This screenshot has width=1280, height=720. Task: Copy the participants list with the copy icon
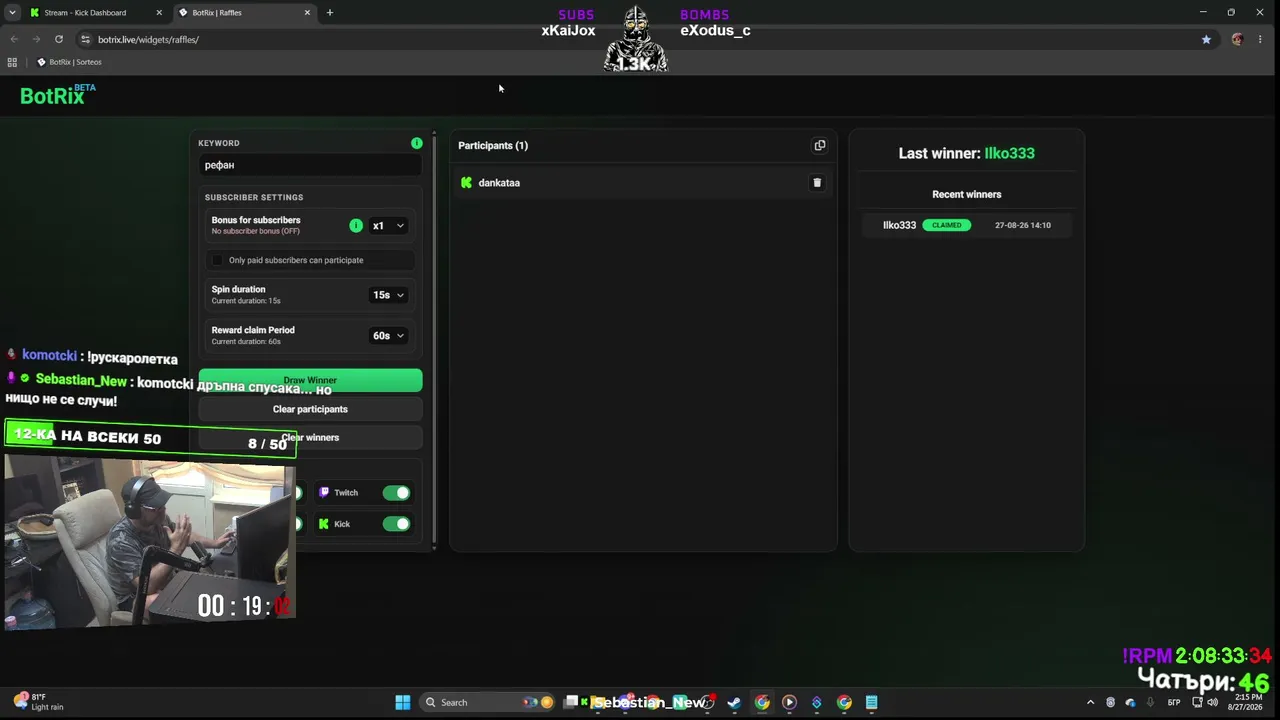820,145
